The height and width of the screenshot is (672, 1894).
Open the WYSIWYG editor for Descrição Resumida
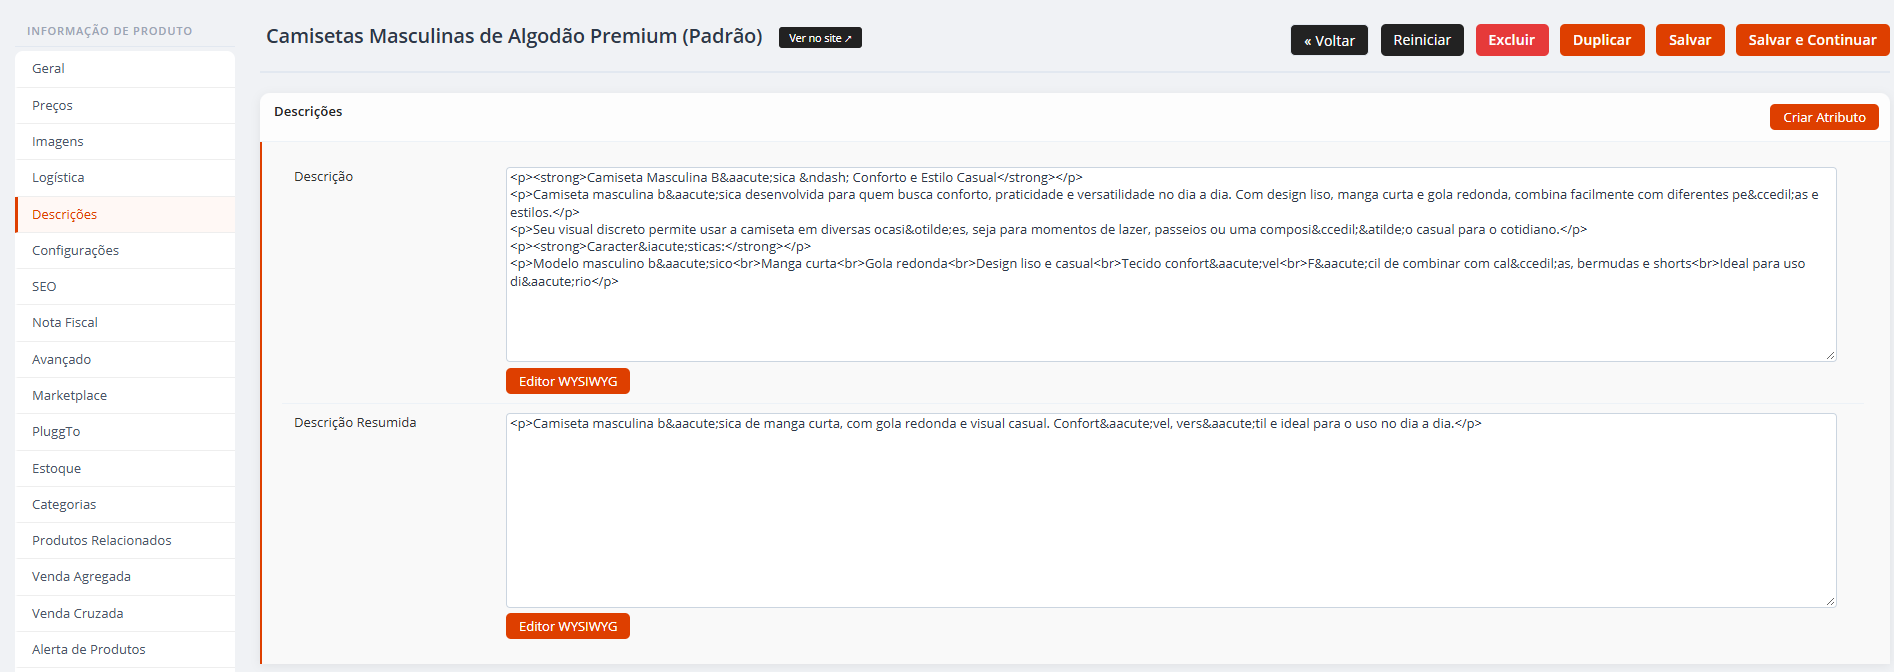tap(568, 626)
